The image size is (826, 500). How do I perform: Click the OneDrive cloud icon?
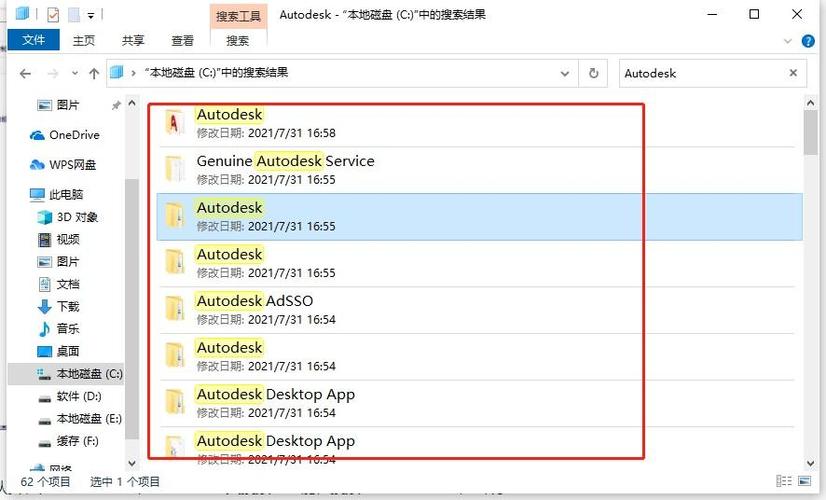pyautogui.click(x=37, y=135)
